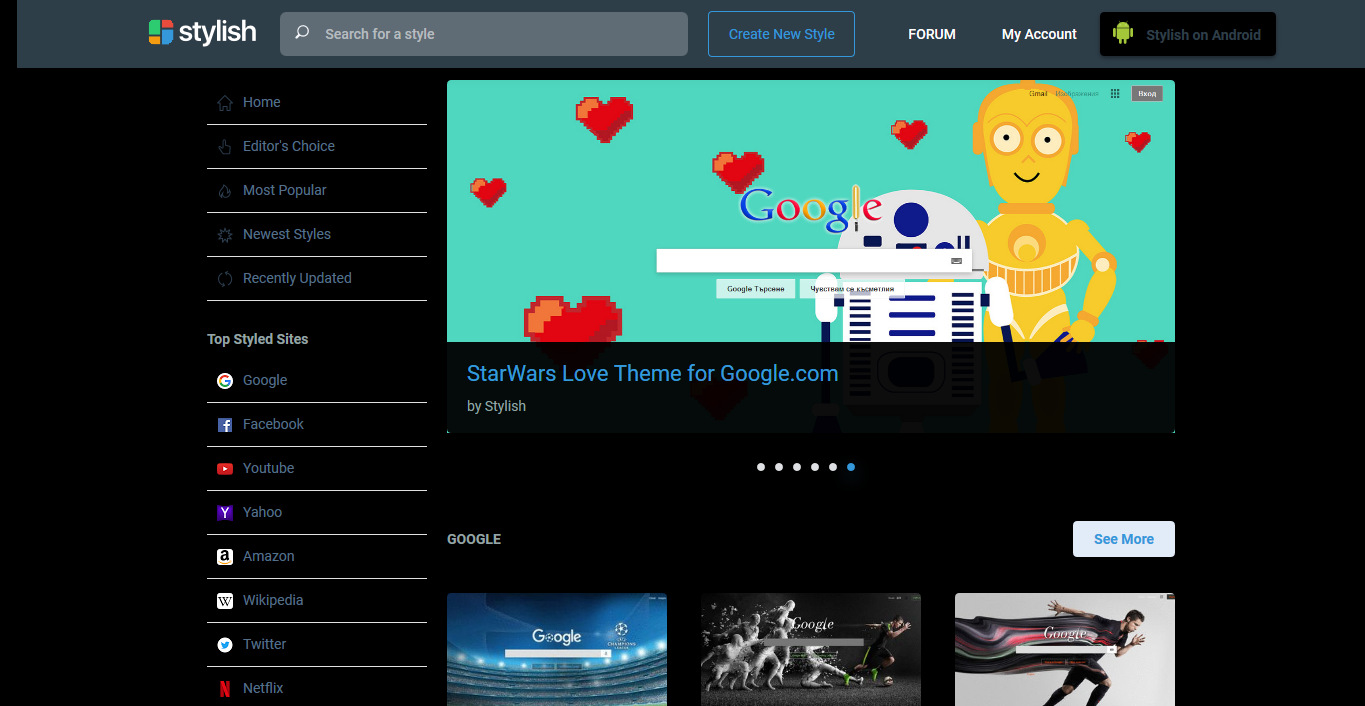Select the fourth carousel dot
The width and height of the screenshot is (1365, 706).
(815, 467)
